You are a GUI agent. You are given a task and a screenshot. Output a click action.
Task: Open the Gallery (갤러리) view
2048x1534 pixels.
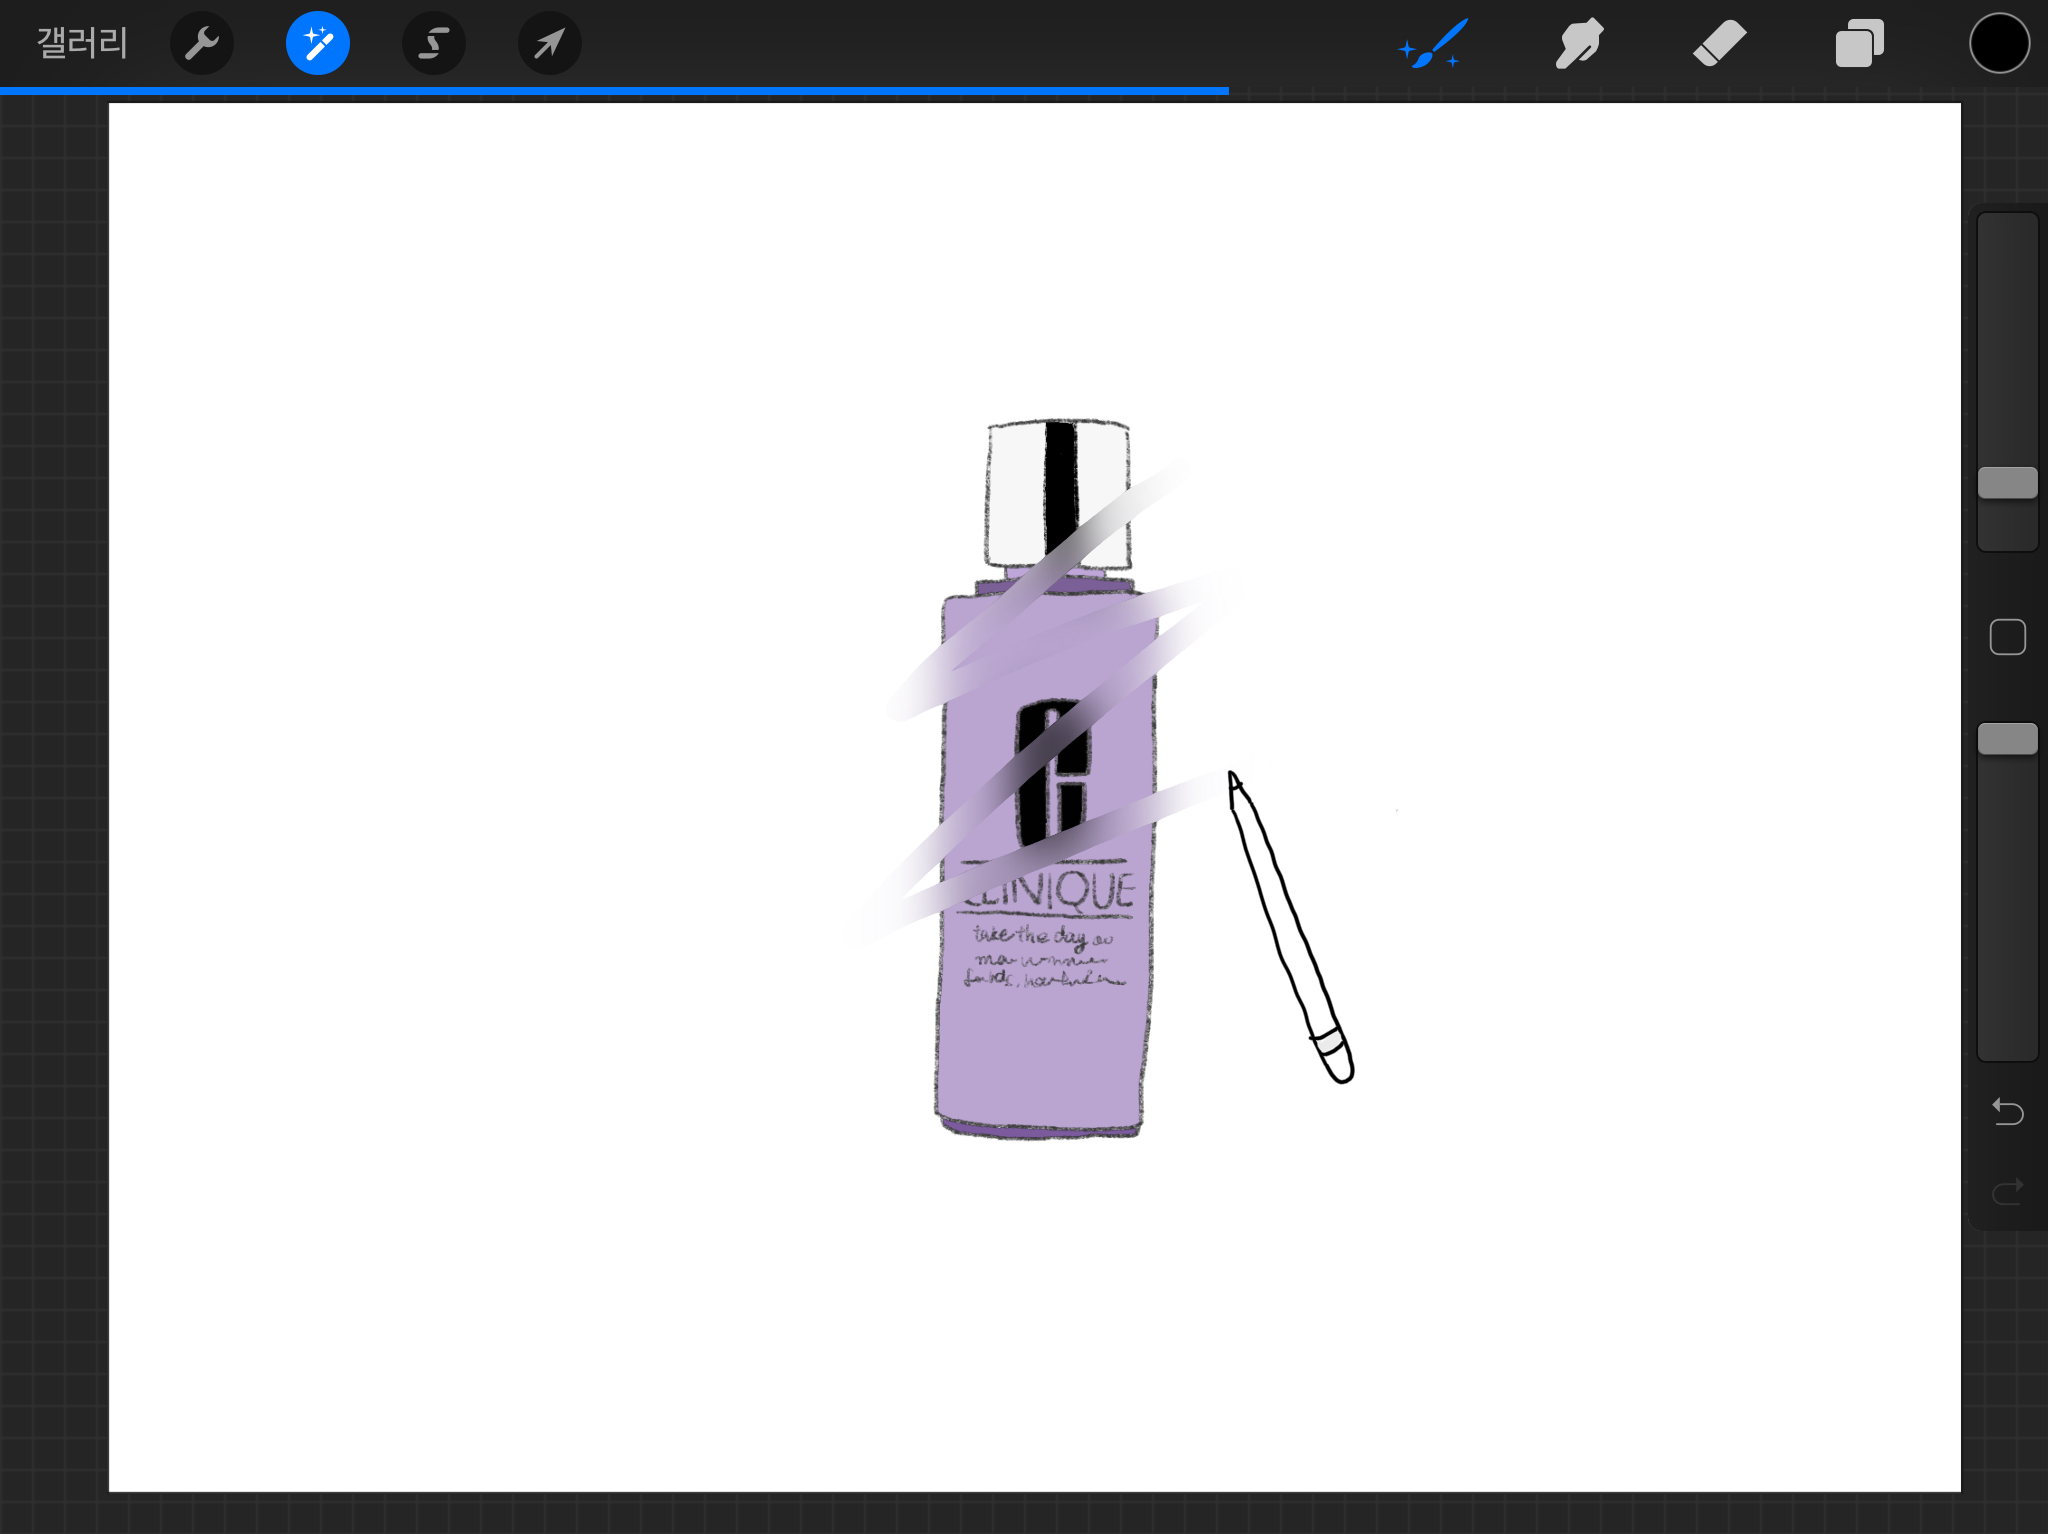[82, 43]
